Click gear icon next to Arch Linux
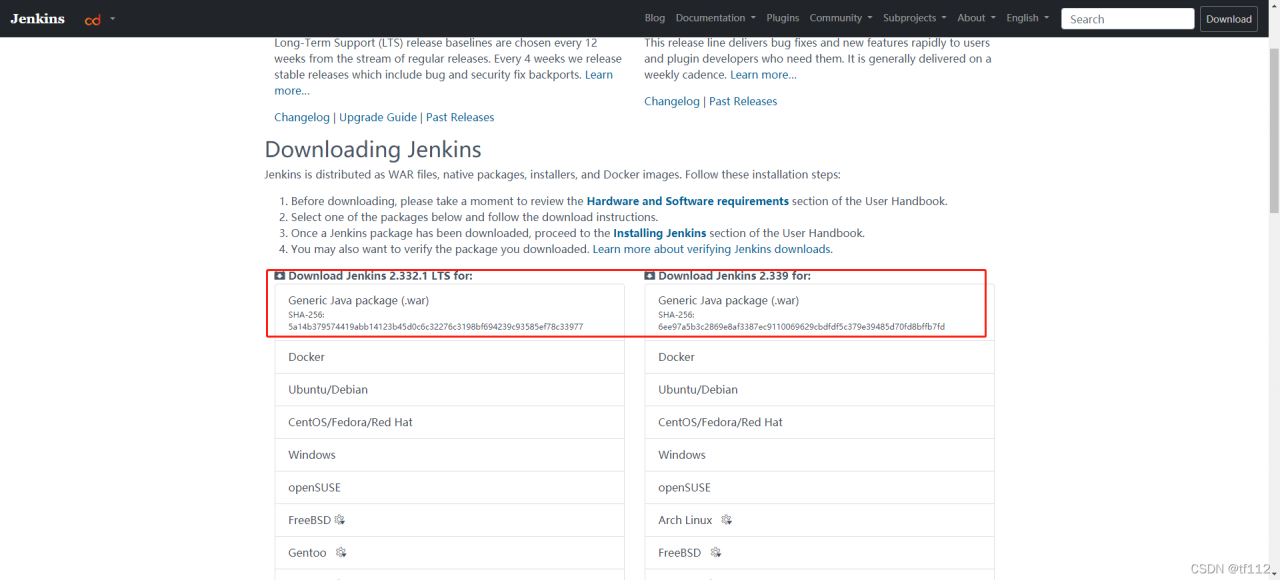1280x580 pixels. click(727, 520)
